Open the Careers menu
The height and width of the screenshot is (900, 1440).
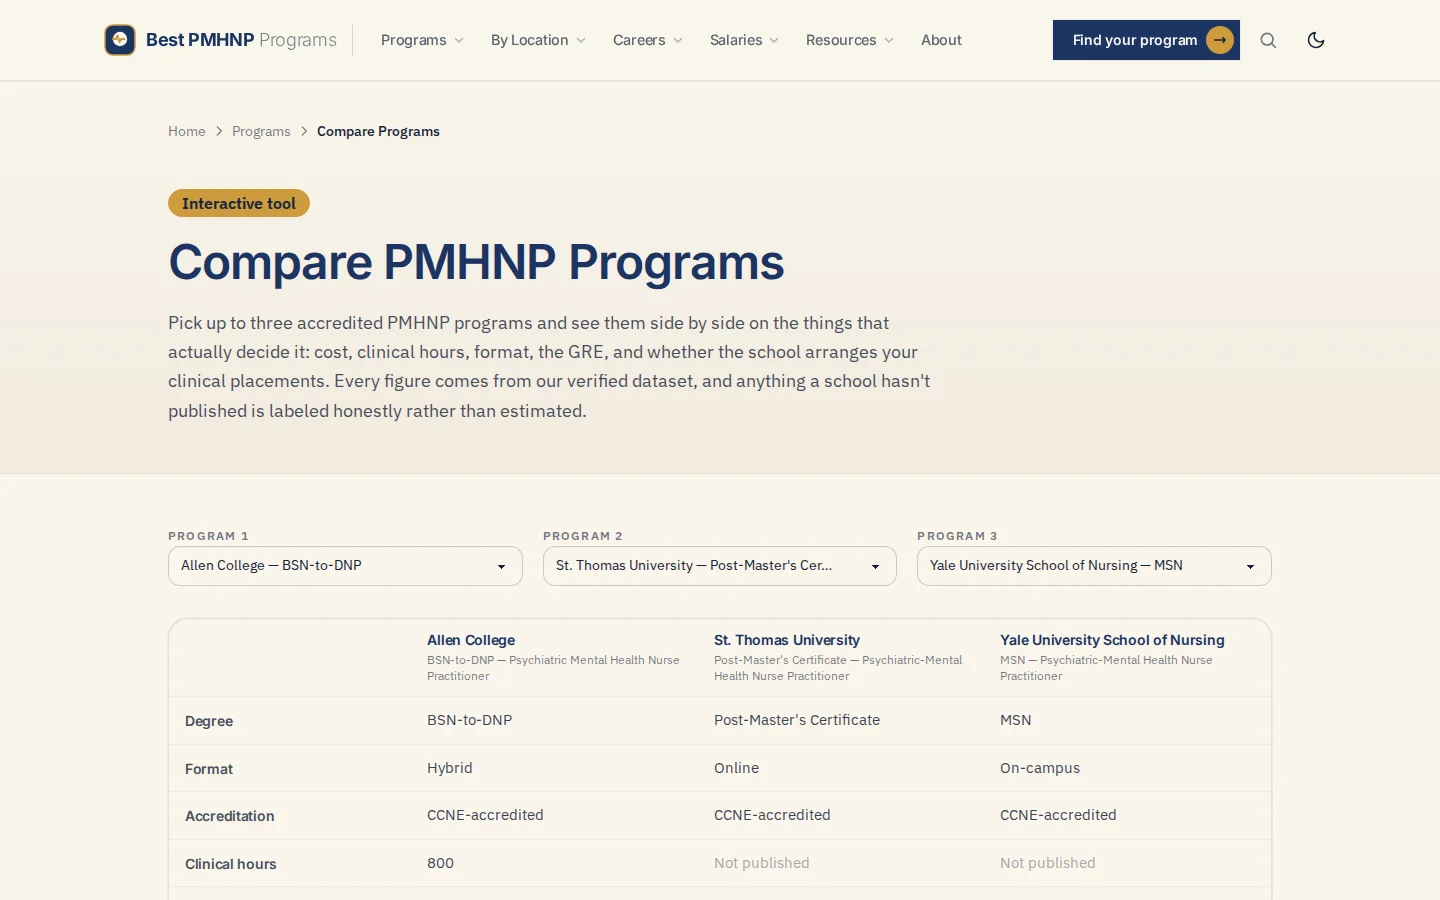[x=648, y=40]
